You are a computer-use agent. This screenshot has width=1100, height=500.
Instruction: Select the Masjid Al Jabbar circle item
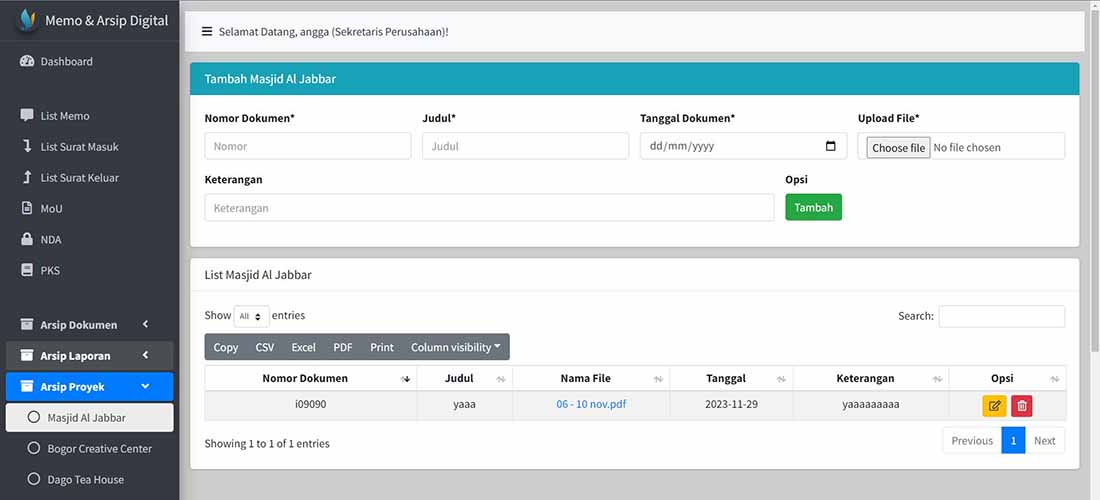point(90,417)
